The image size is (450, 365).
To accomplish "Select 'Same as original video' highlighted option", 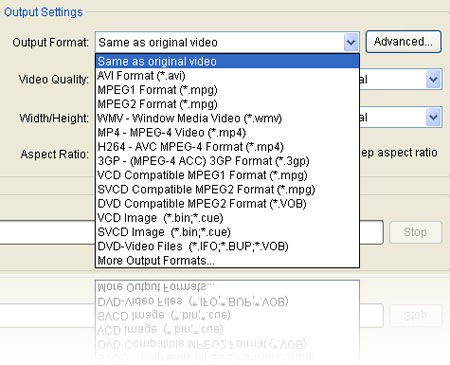I will [x=227, y=61].
